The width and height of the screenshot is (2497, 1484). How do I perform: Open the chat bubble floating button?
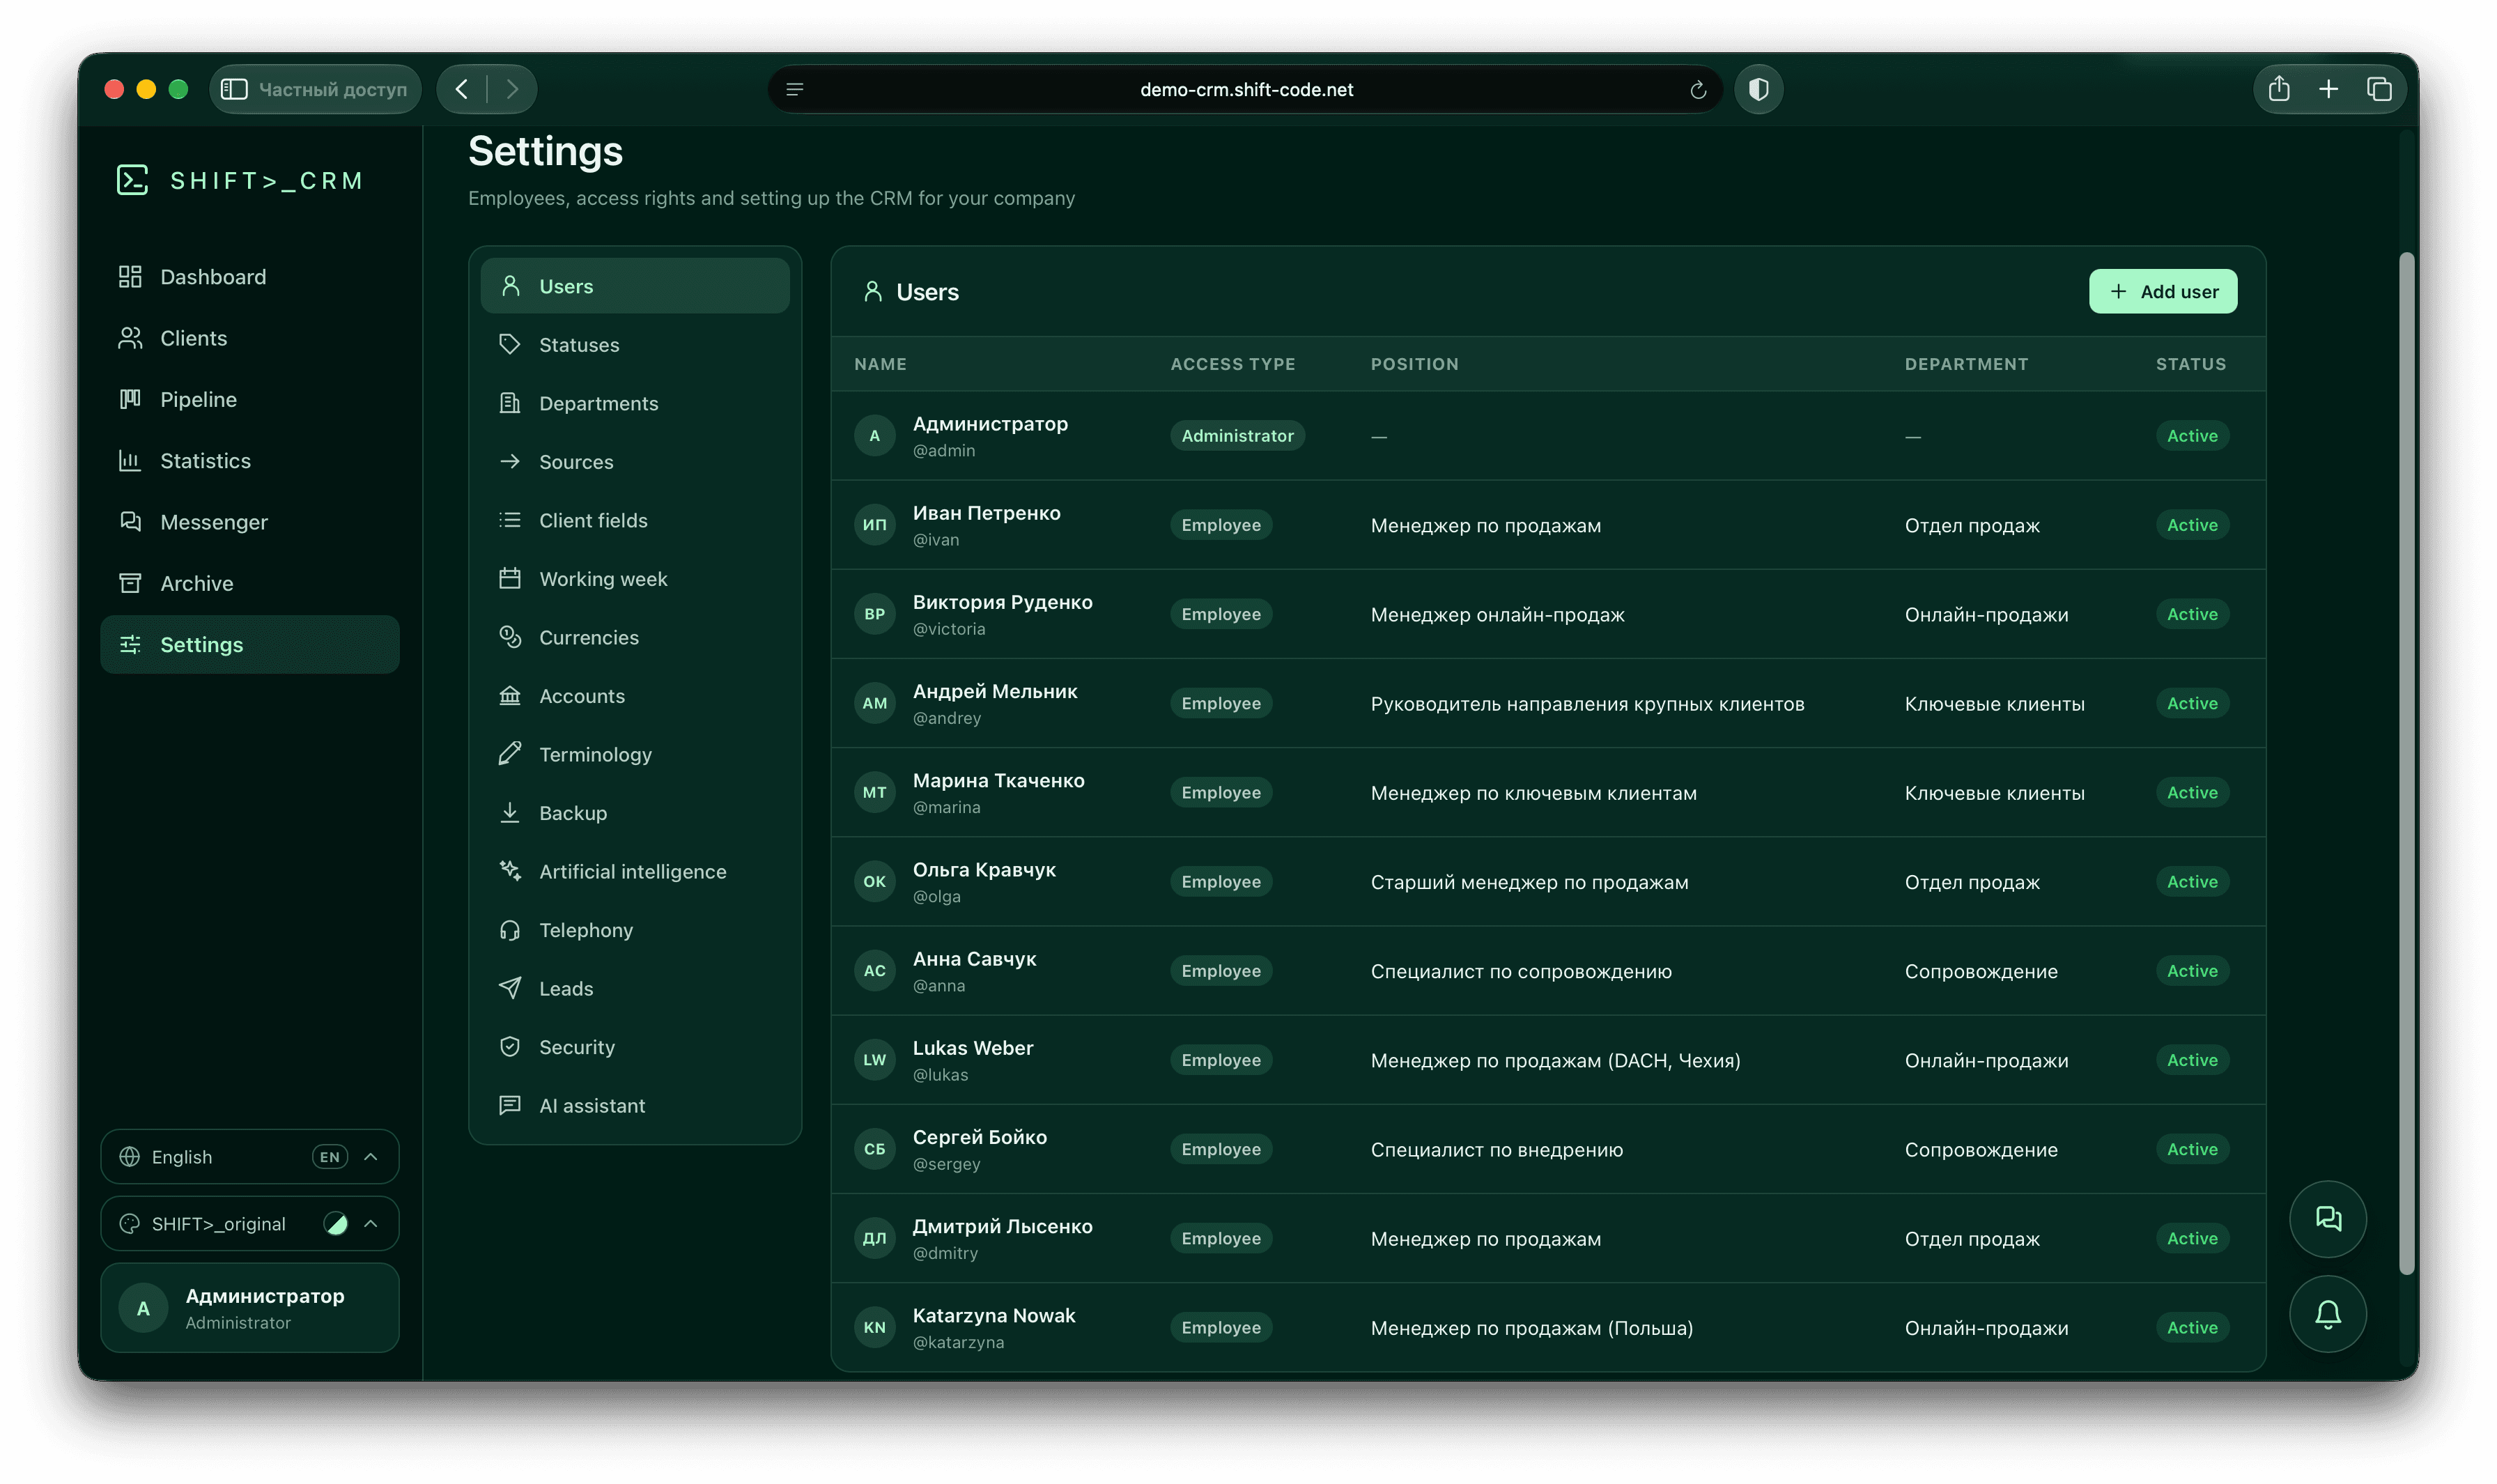point(2327,1218)
